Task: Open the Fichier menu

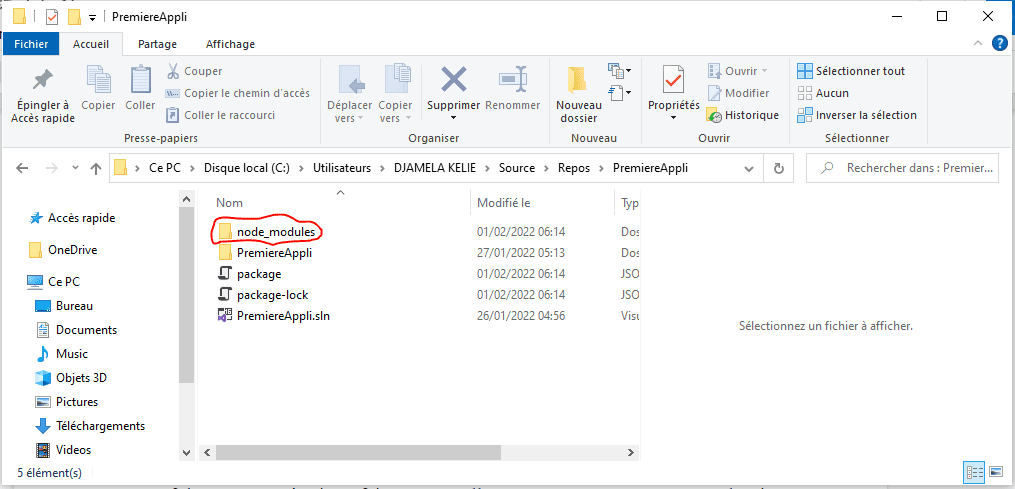Action: [31, 44]
